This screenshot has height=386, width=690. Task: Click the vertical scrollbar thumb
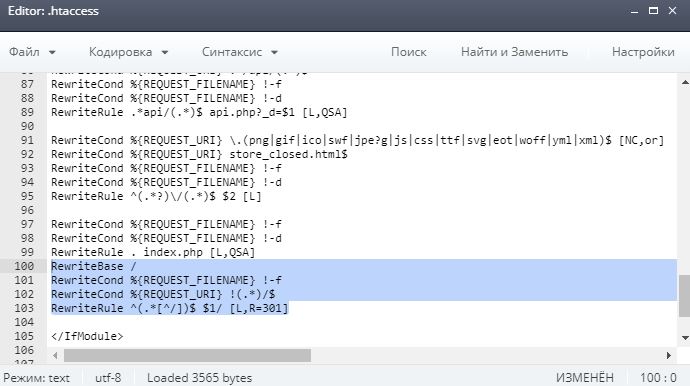pos(684,296)
